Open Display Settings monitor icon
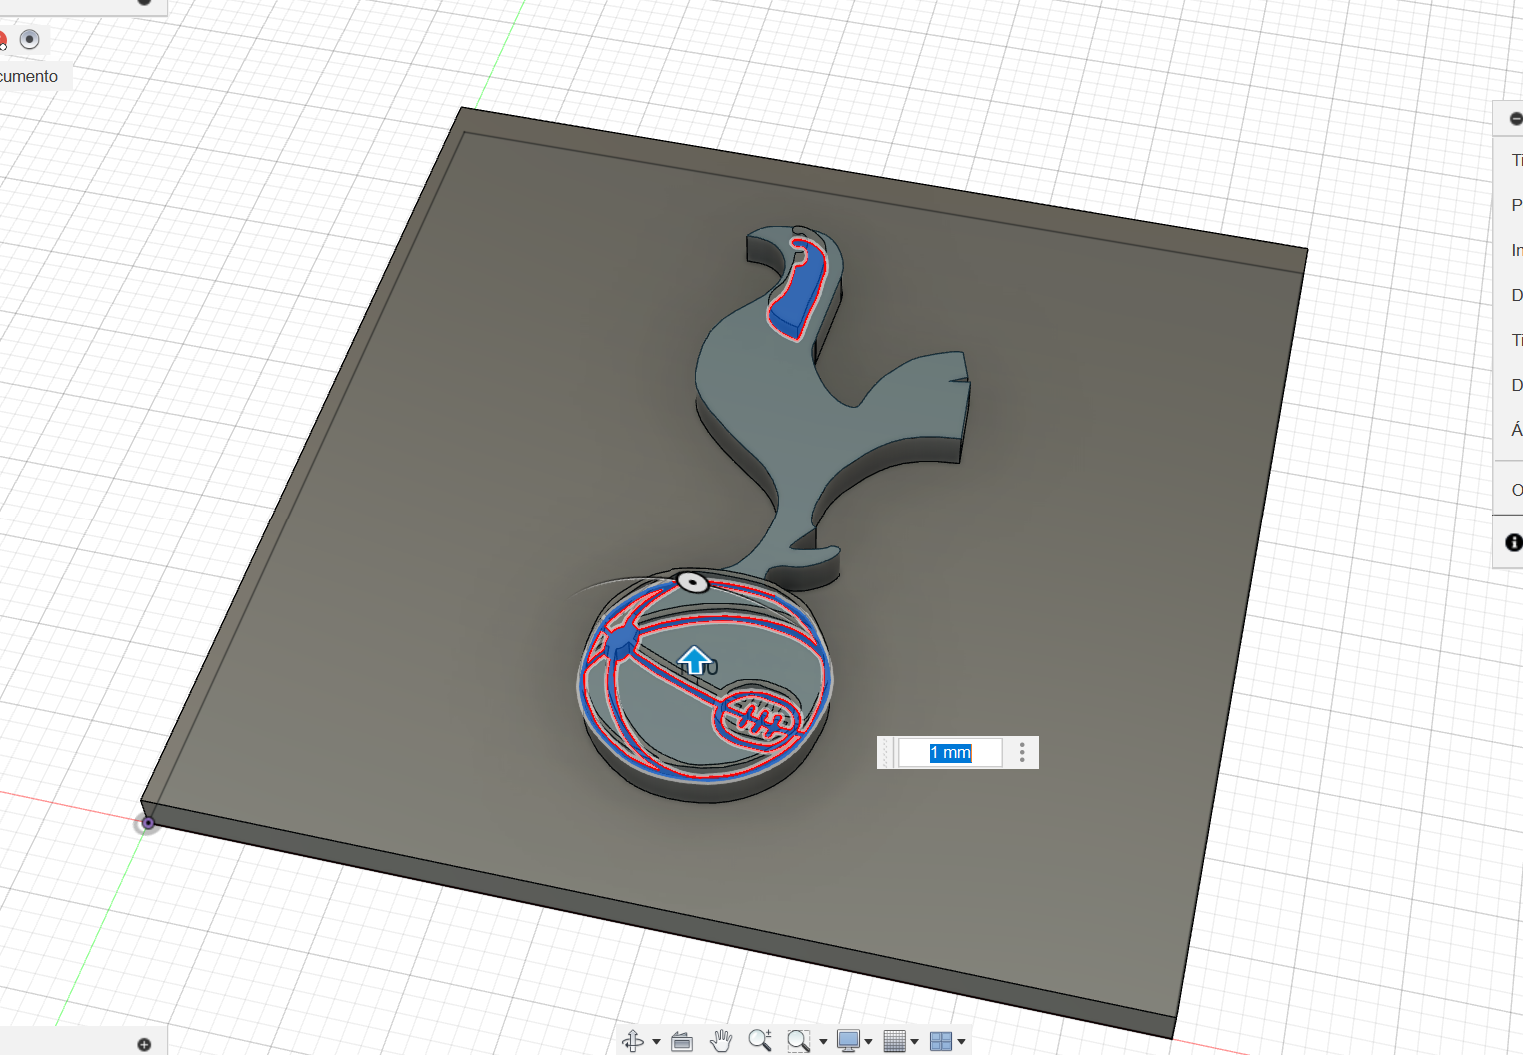1523x1055 pixels. click(x=848, y=1041)
